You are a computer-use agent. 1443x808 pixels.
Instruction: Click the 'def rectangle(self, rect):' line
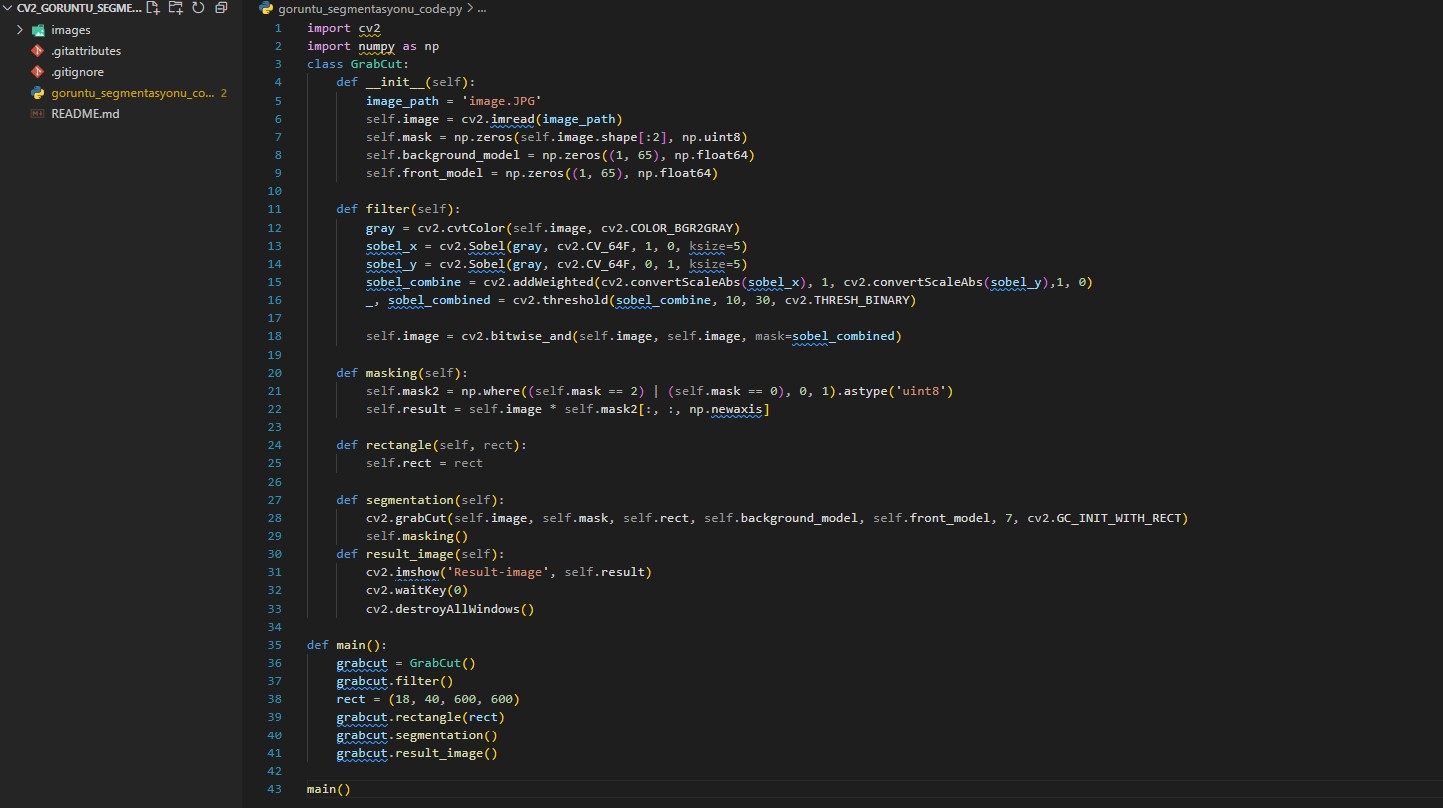coord(432,445)
